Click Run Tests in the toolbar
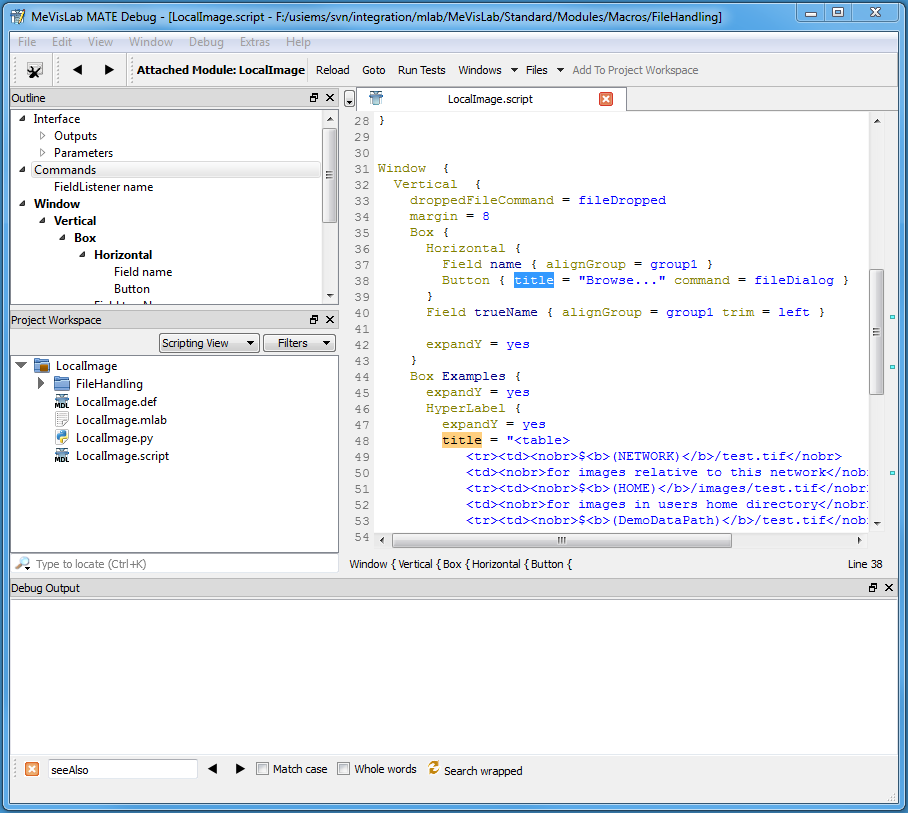 click(421, 70)
